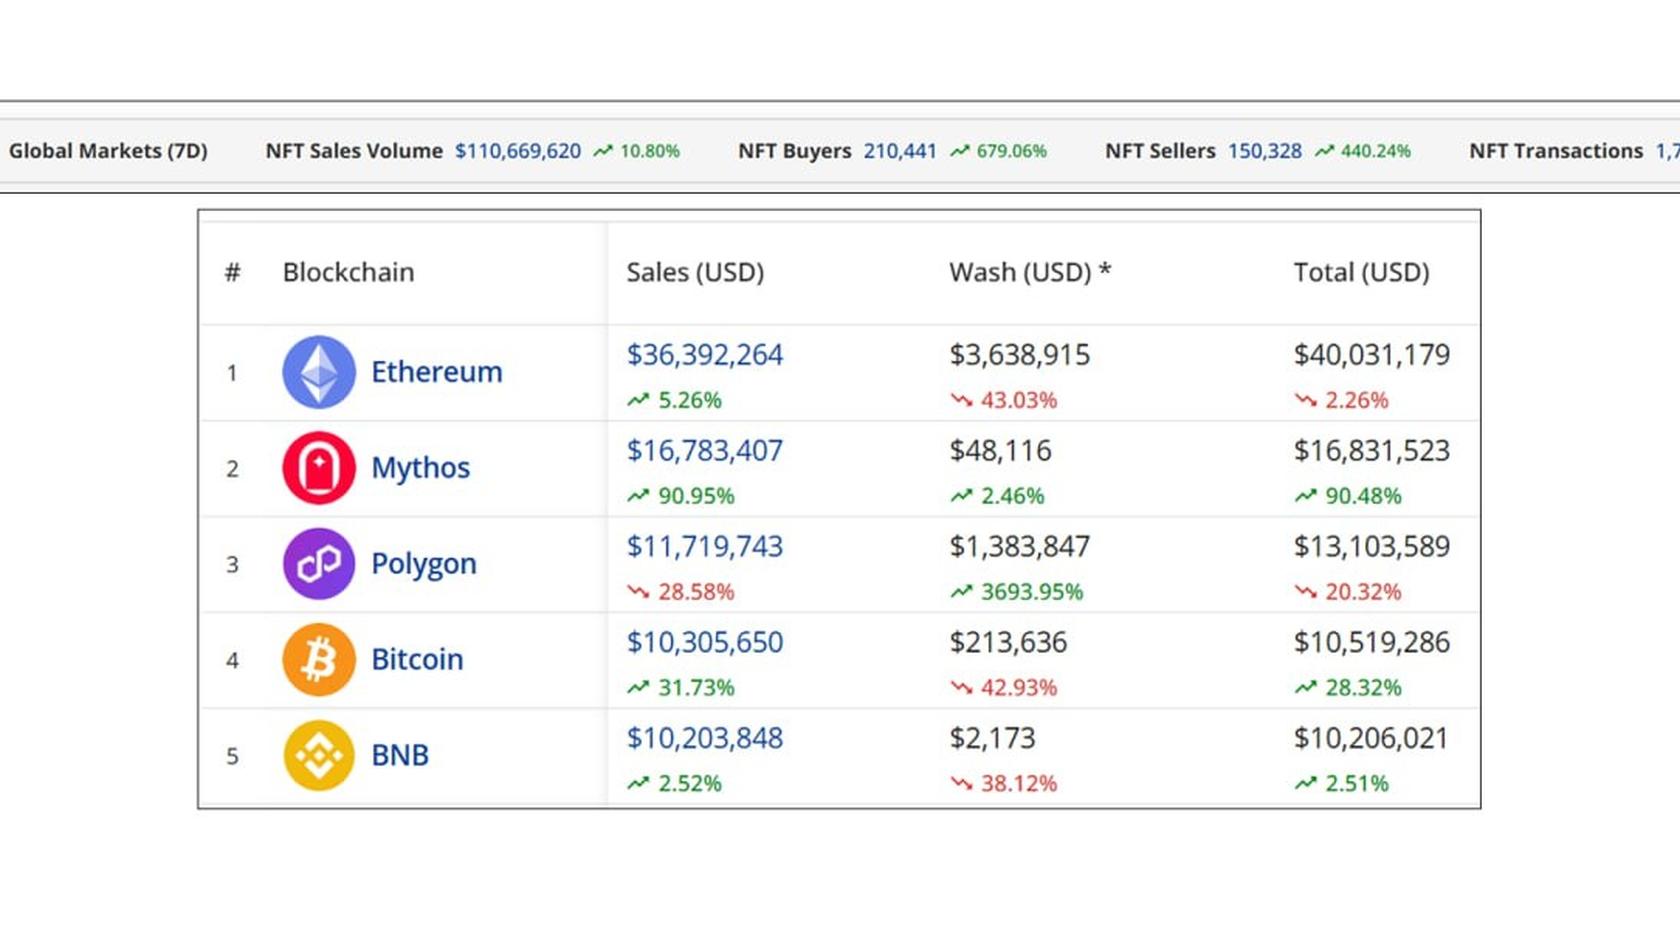
Task: Click the Global Markets (7D) label
Action: [x=108, y=151]
